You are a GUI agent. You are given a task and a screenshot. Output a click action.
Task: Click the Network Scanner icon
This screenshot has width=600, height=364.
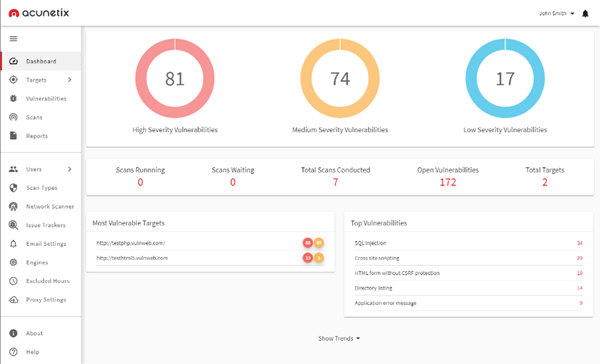click(13, 206)
